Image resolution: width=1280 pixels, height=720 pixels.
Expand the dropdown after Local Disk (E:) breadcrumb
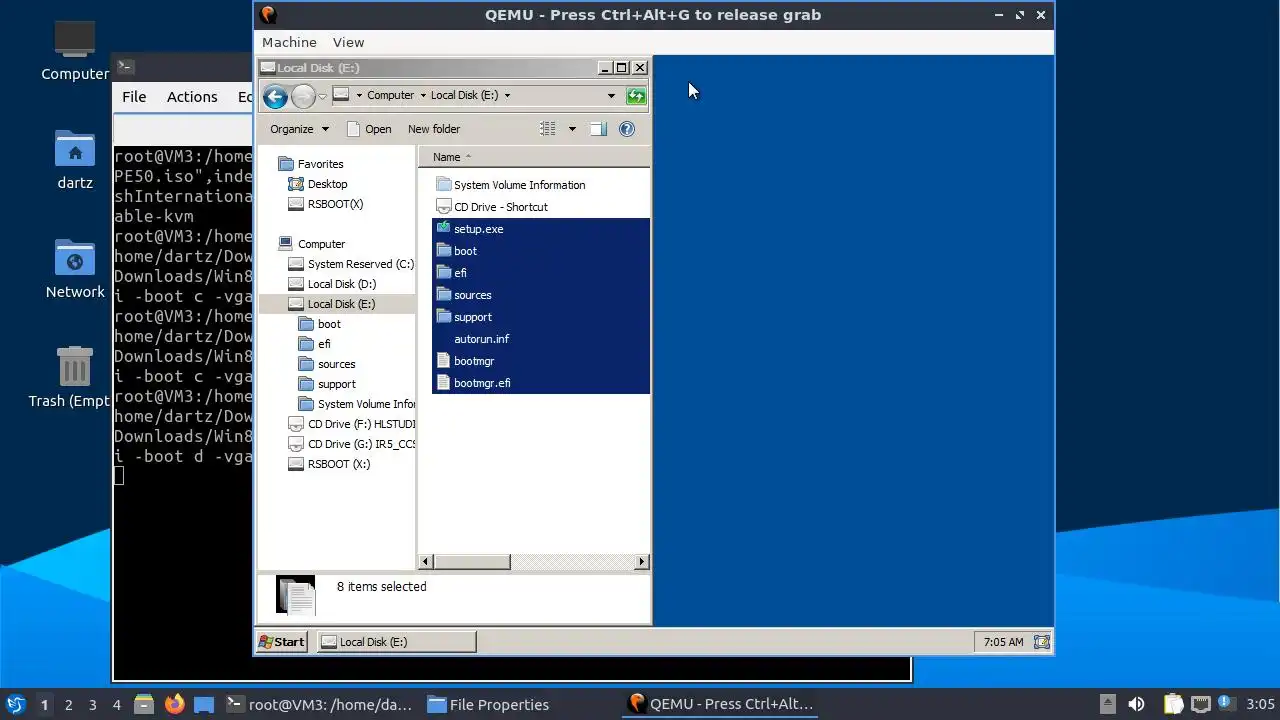coord(507,96)
